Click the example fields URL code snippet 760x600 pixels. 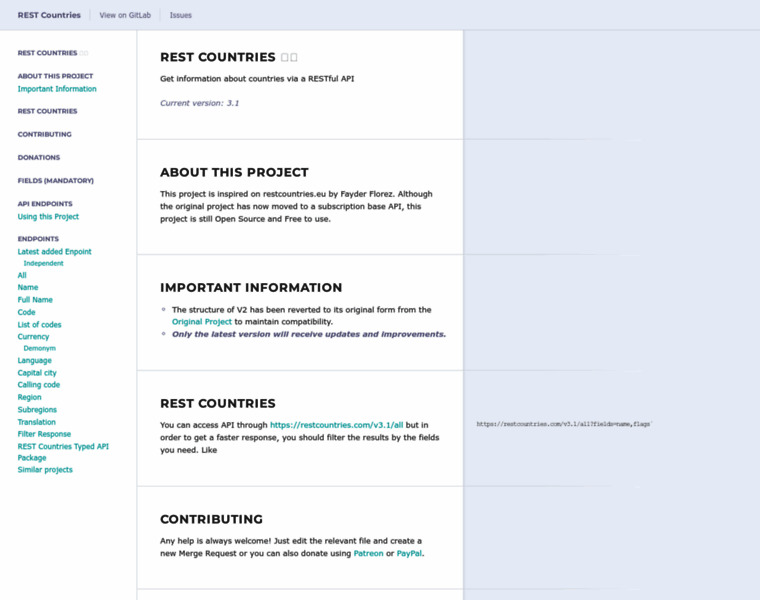[x=564, y=424]
